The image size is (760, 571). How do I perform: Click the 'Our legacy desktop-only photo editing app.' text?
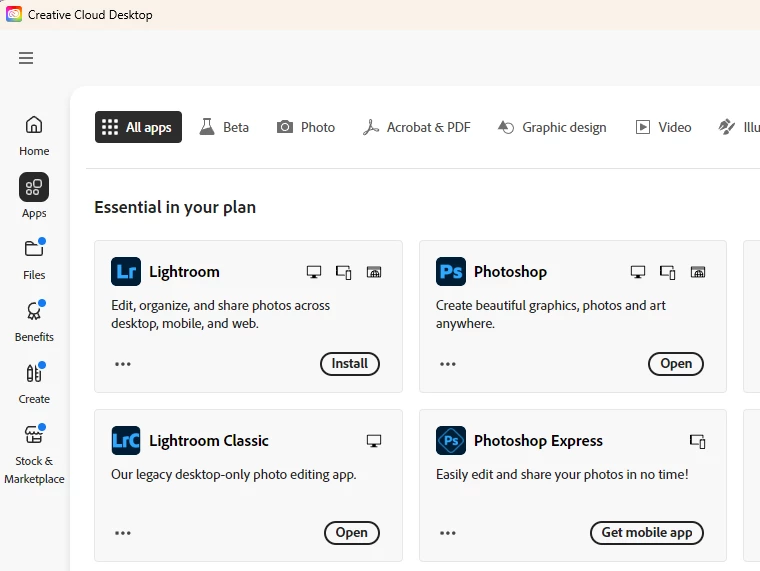tap(234, 474)
